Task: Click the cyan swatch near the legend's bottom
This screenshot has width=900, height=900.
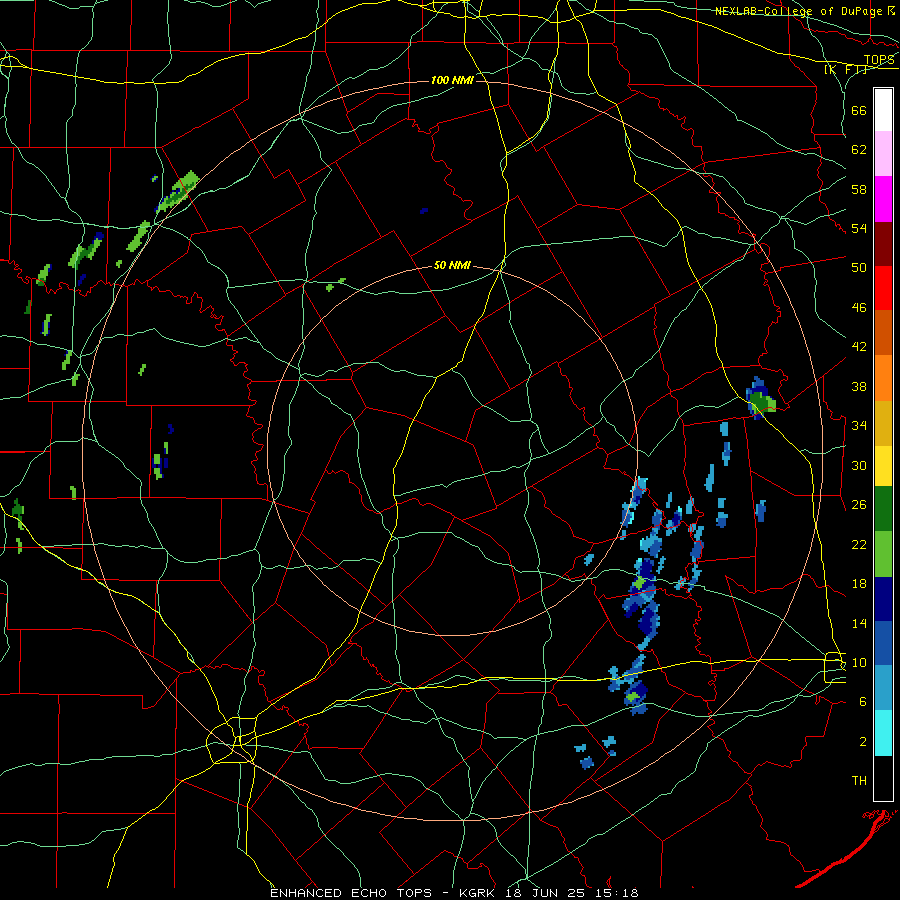Action: [x=883, y=733]
